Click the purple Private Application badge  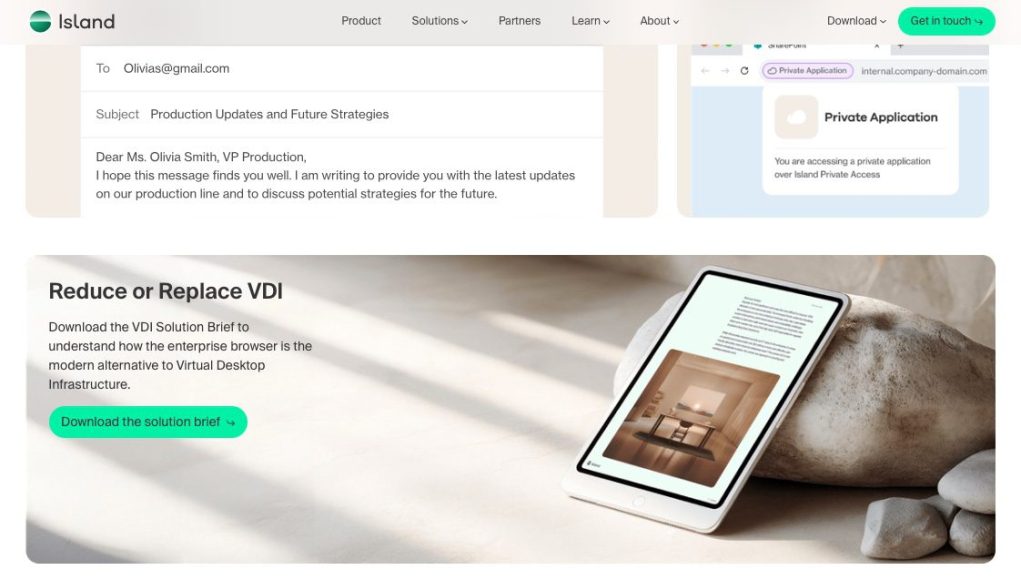807,70
